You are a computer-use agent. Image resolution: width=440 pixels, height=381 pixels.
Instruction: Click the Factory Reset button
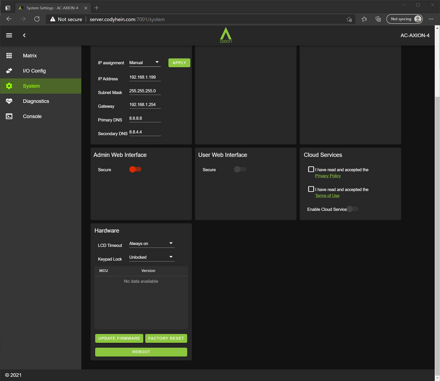coord(166,338)
